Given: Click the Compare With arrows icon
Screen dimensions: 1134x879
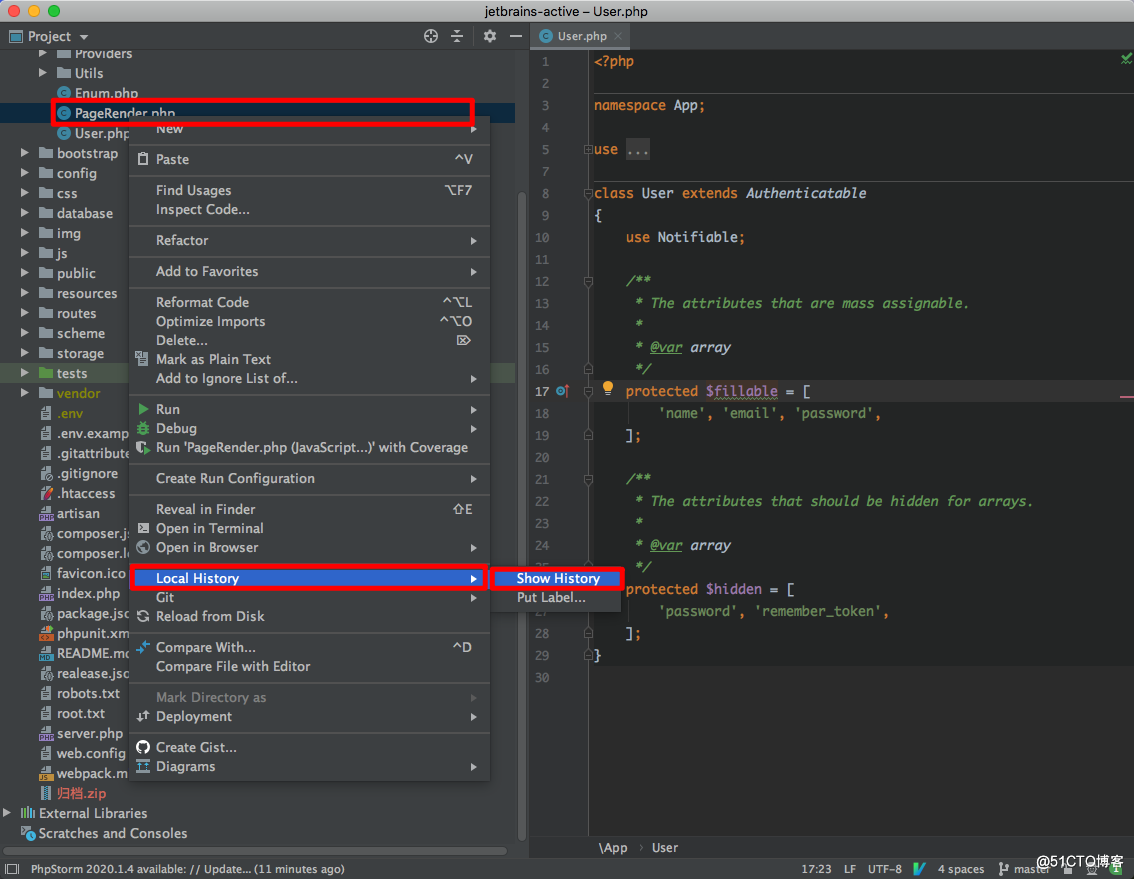Looking at the screenshot, I should pos(143,647).
